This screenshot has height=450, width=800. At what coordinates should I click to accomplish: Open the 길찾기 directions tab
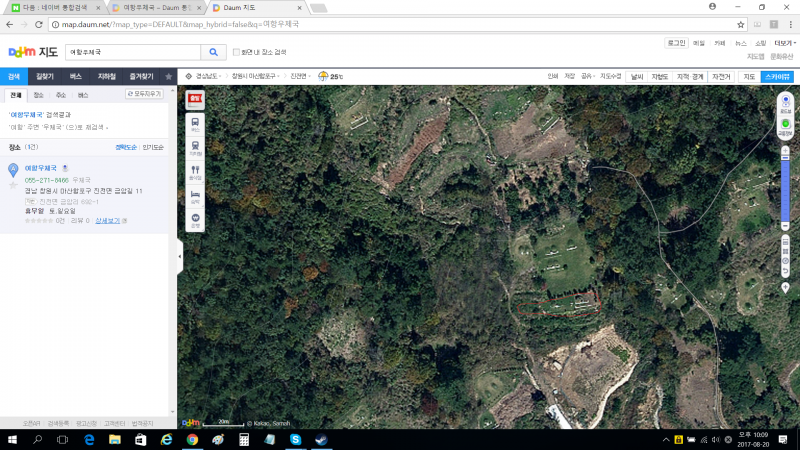coord(45,76)
